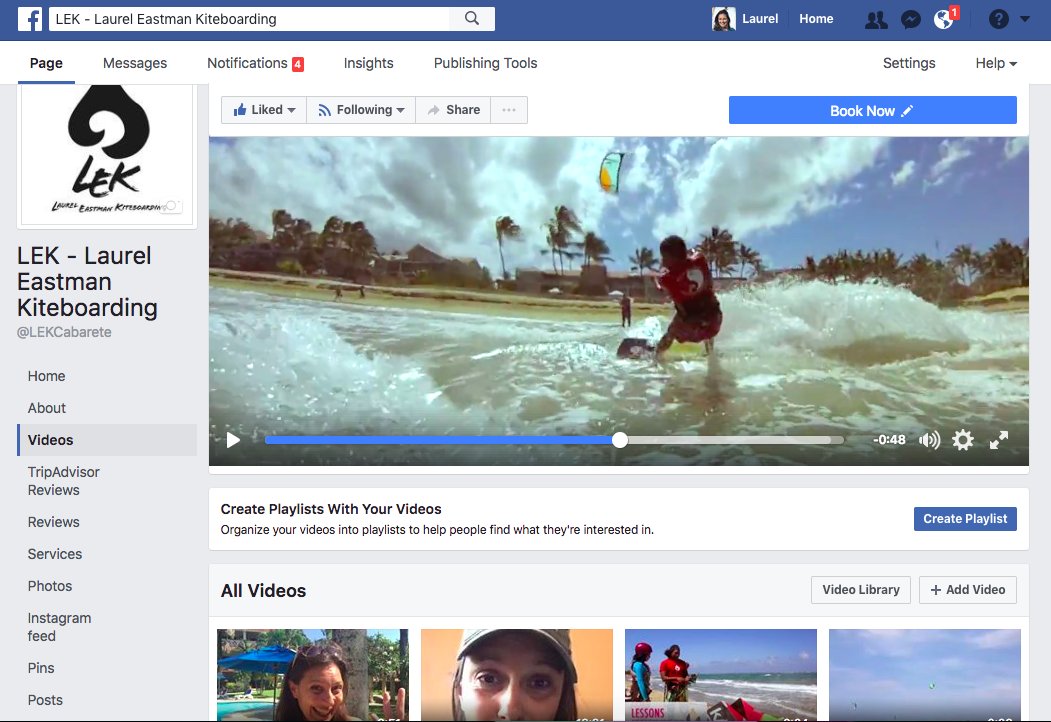Open Lessons video thumbnail on beach
The height and width of the screenshot is (722, 1051).
pos(721,674)
